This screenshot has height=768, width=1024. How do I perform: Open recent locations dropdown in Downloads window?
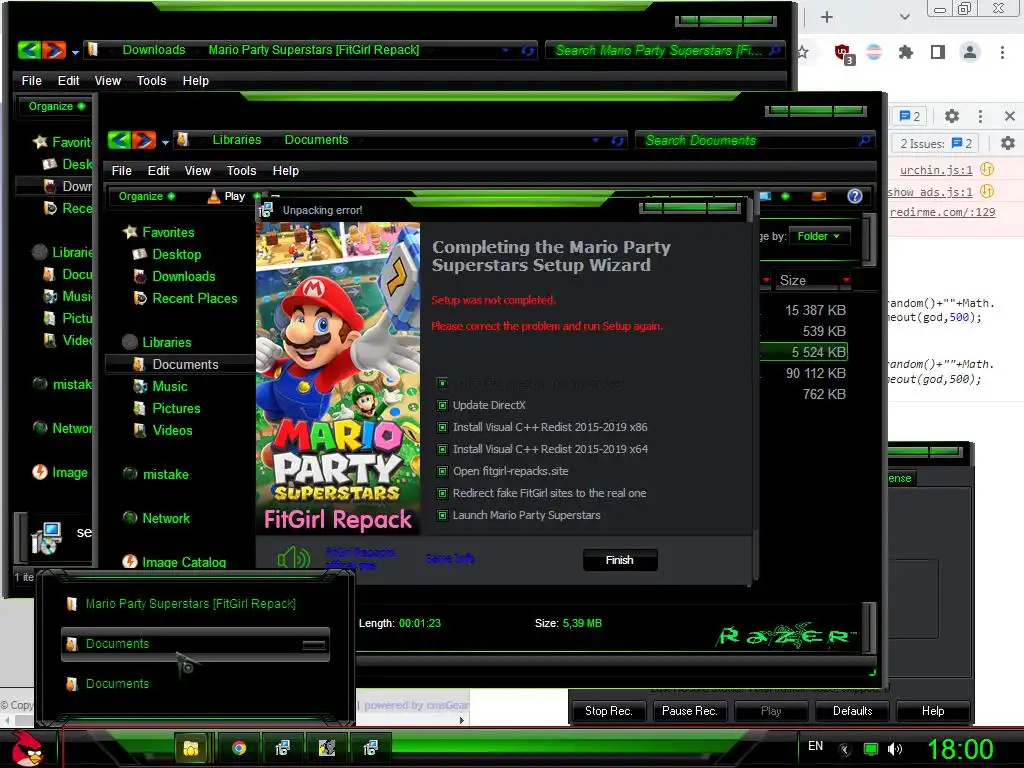click(75, 52)
